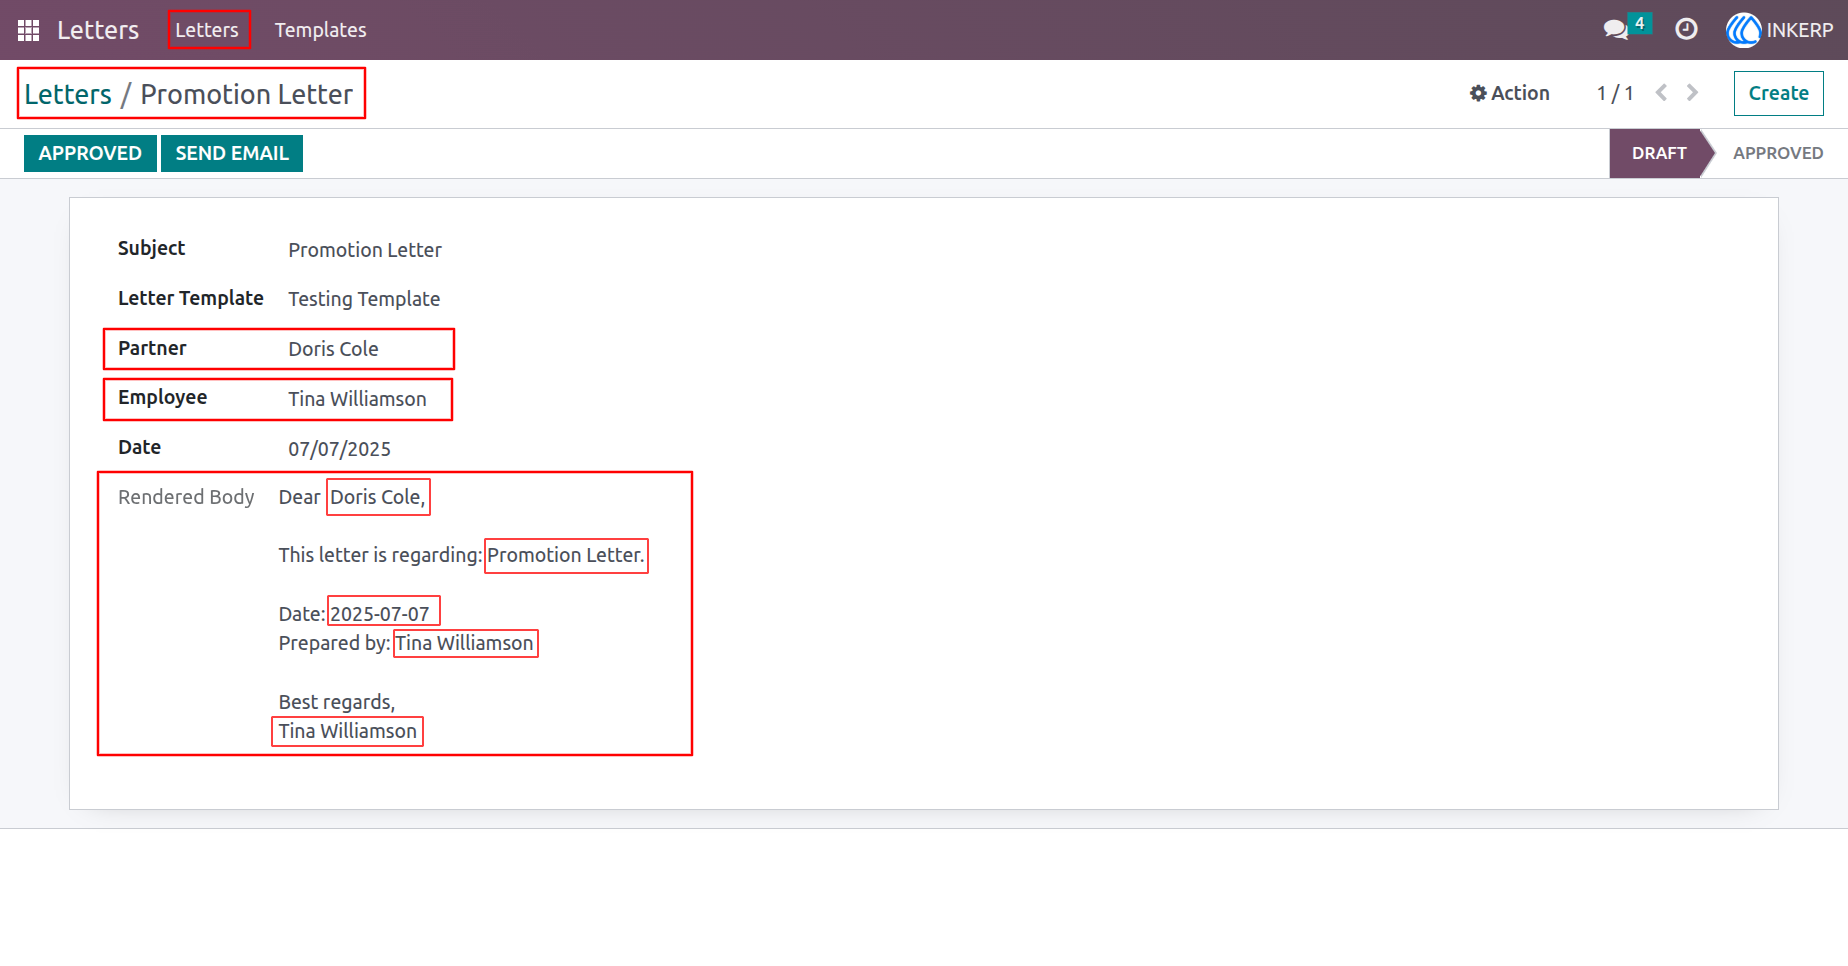Click the Promotion Letter breadcrumb title

[246, 94]
